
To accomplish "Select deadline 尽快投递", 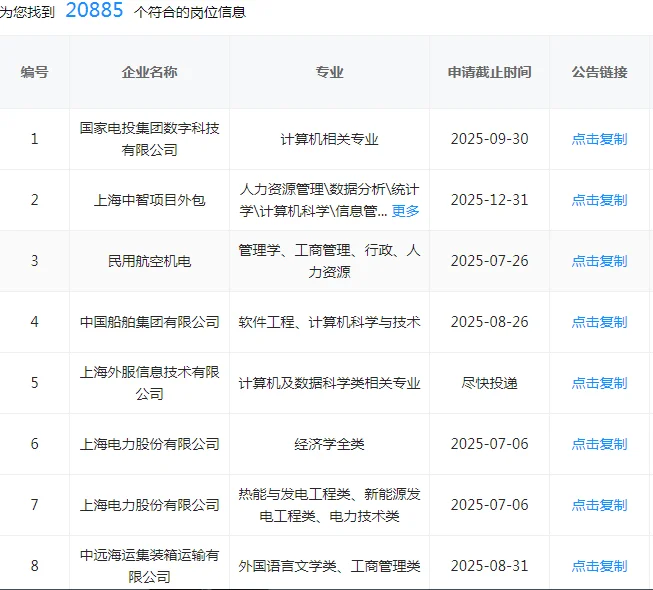I will point(489,383).
